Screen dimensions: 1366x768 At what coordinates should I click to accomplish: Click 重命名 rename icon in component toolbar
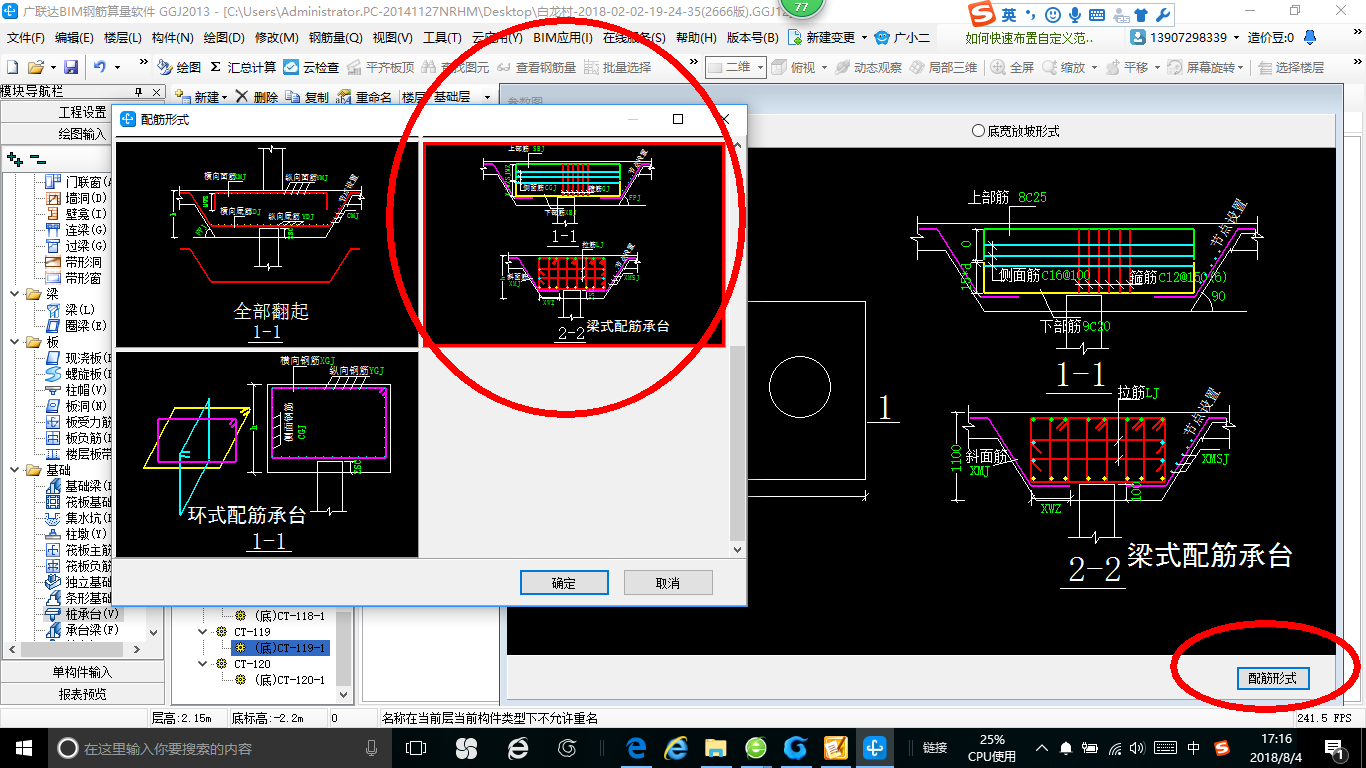point(364,97)
